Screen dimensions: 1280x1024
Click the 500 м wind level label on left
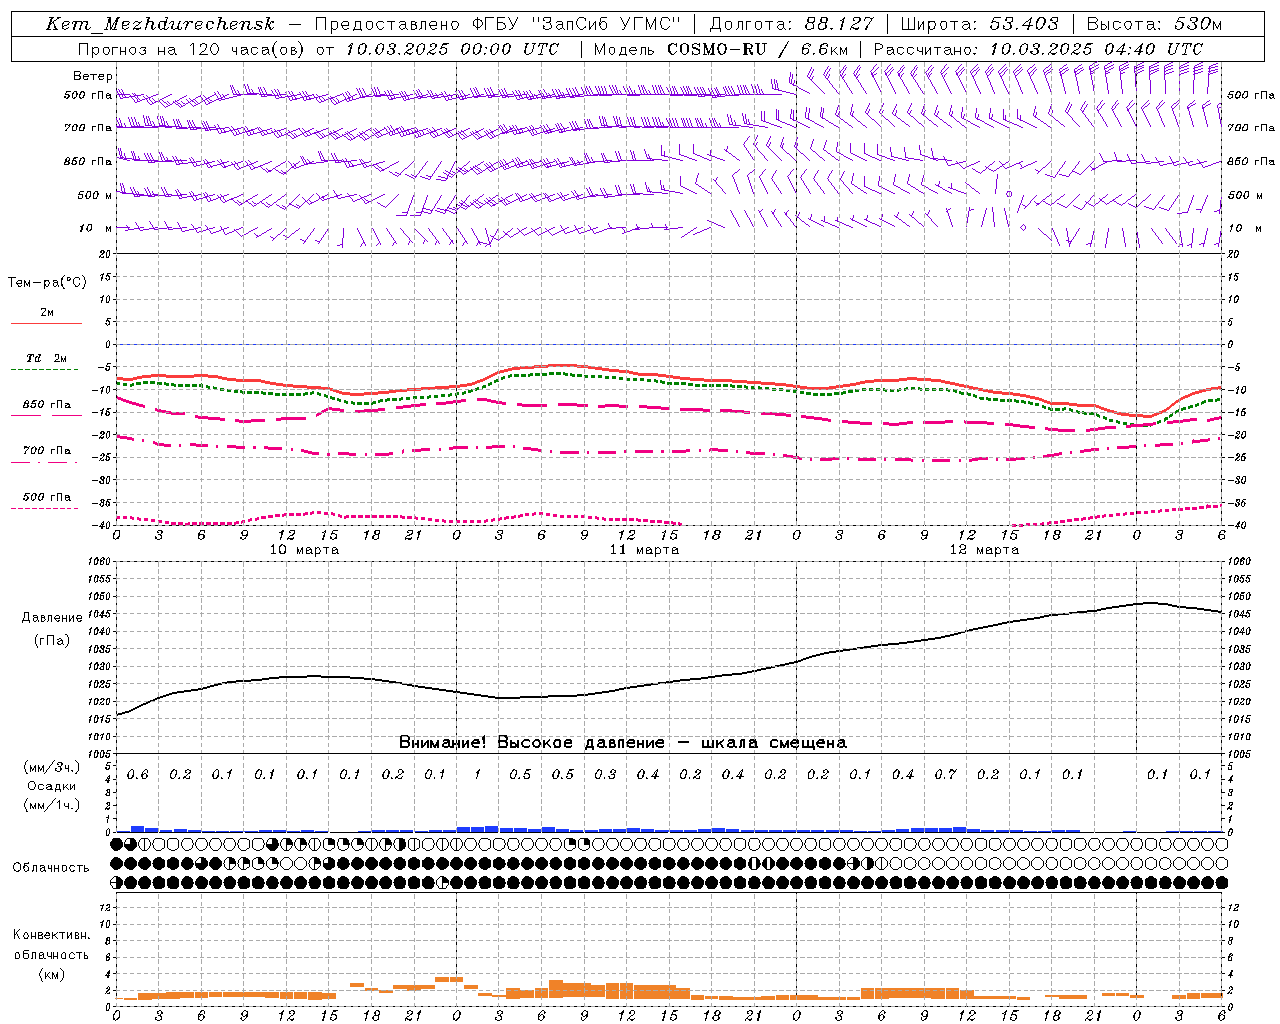tap(95, 195)
